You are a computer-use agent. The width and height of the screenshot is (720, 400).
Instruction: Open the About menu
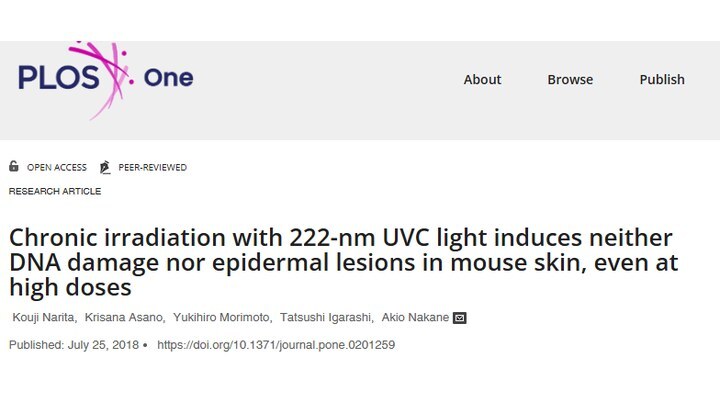pos(482,79)
